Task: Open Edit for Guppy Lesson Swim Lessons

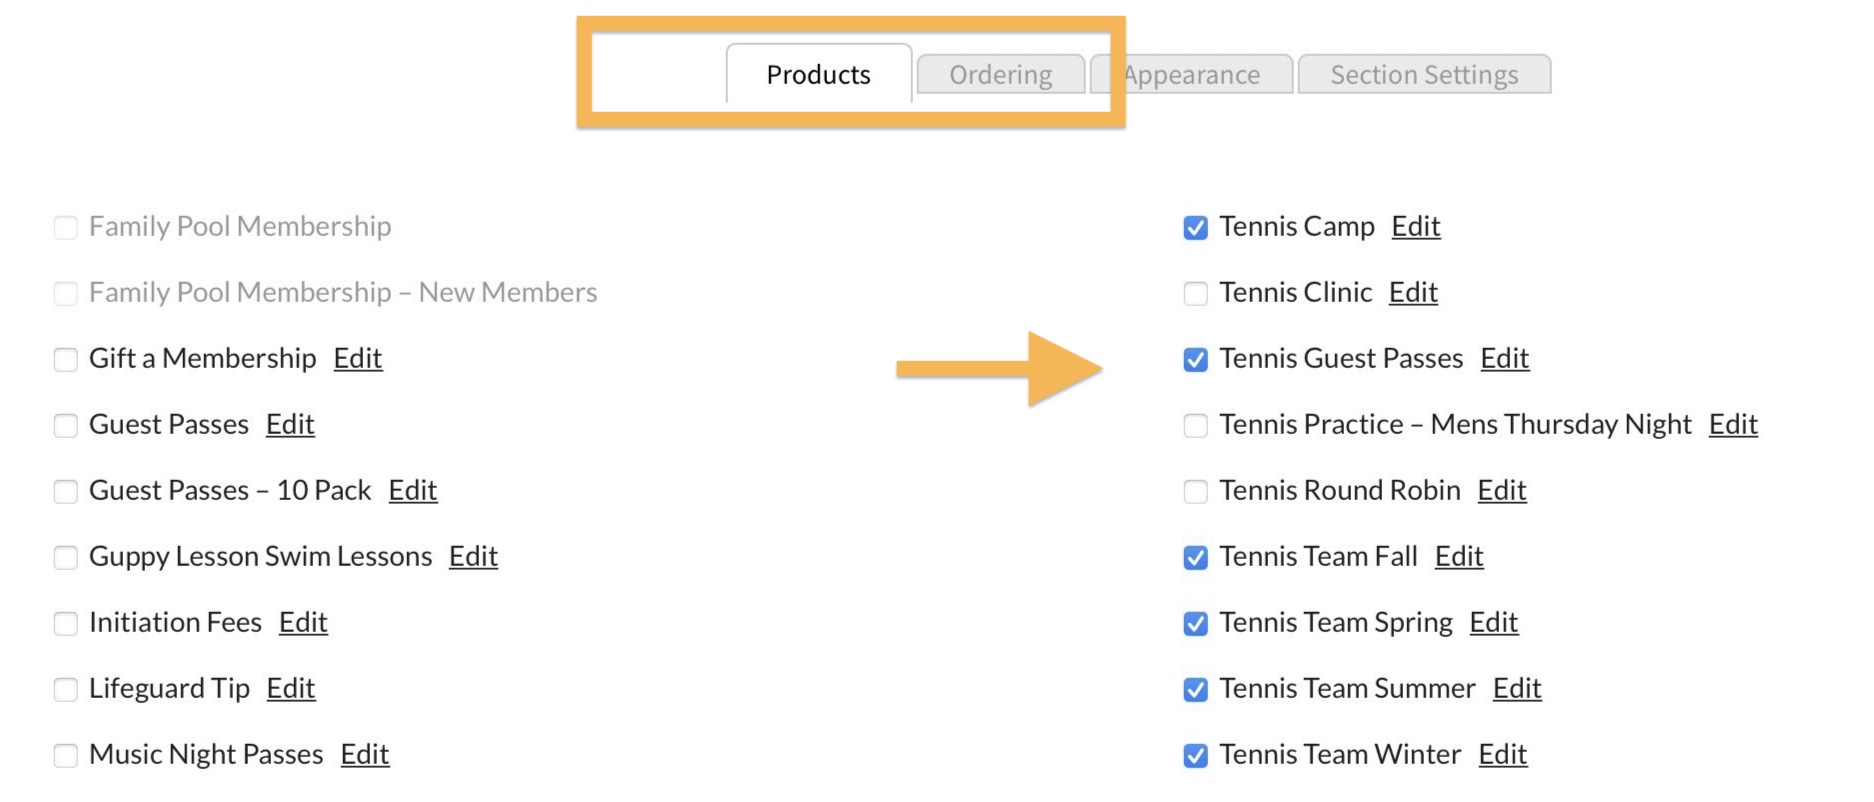Action: [x=473, y=557]
